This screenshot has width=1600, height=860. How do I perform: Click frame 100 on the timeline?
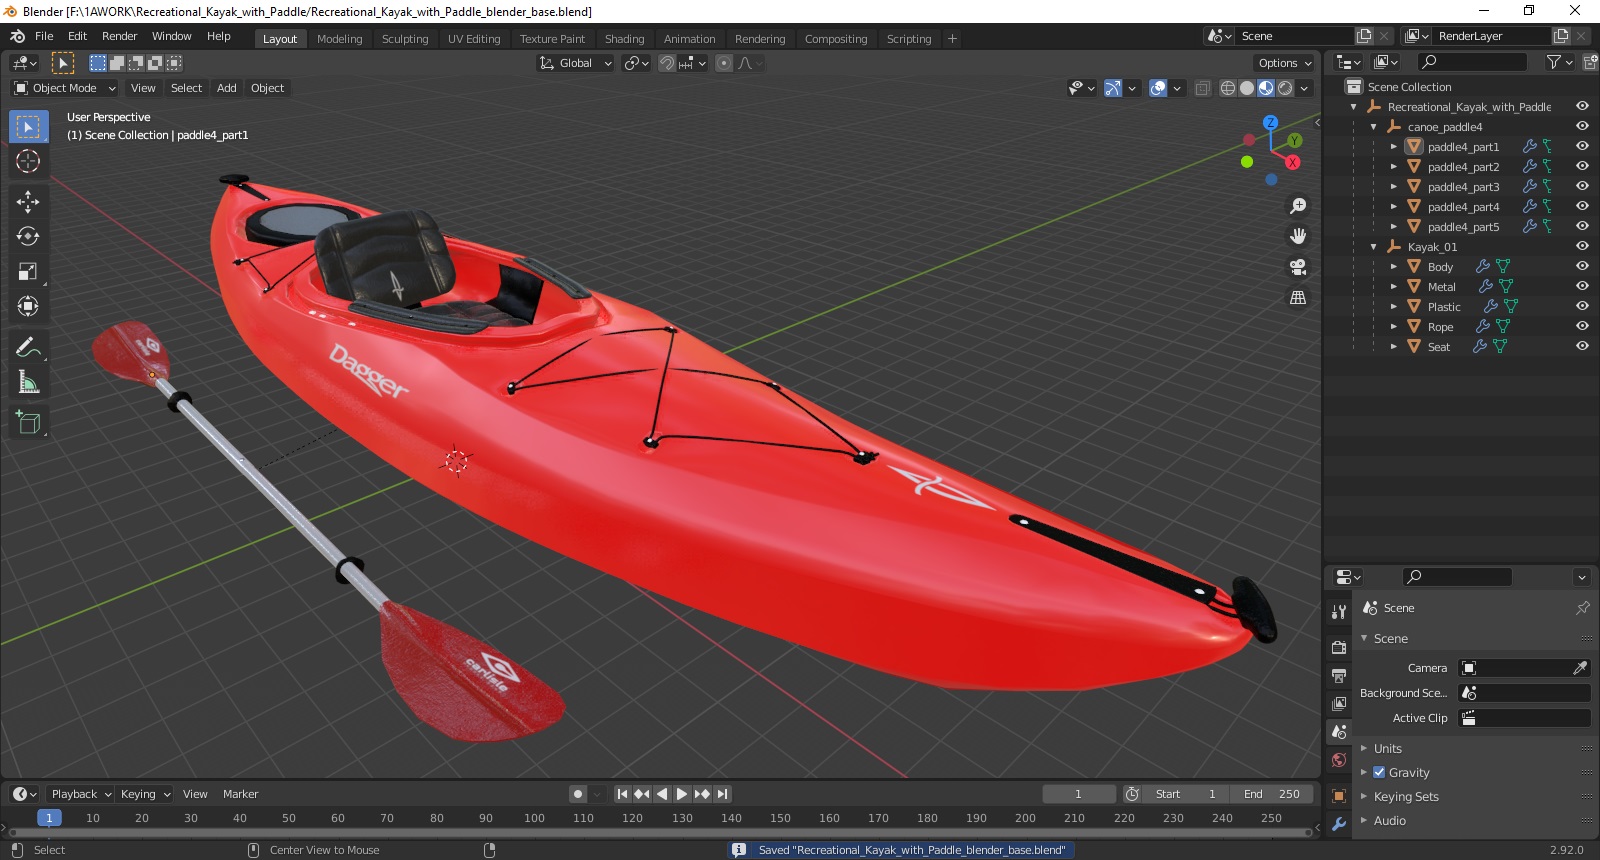(x=534, y=818)
